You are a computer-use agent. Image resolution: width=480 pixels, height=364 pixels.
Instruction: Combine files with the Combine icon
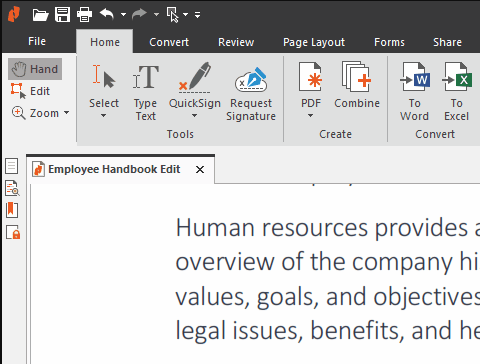coord(357,85)
